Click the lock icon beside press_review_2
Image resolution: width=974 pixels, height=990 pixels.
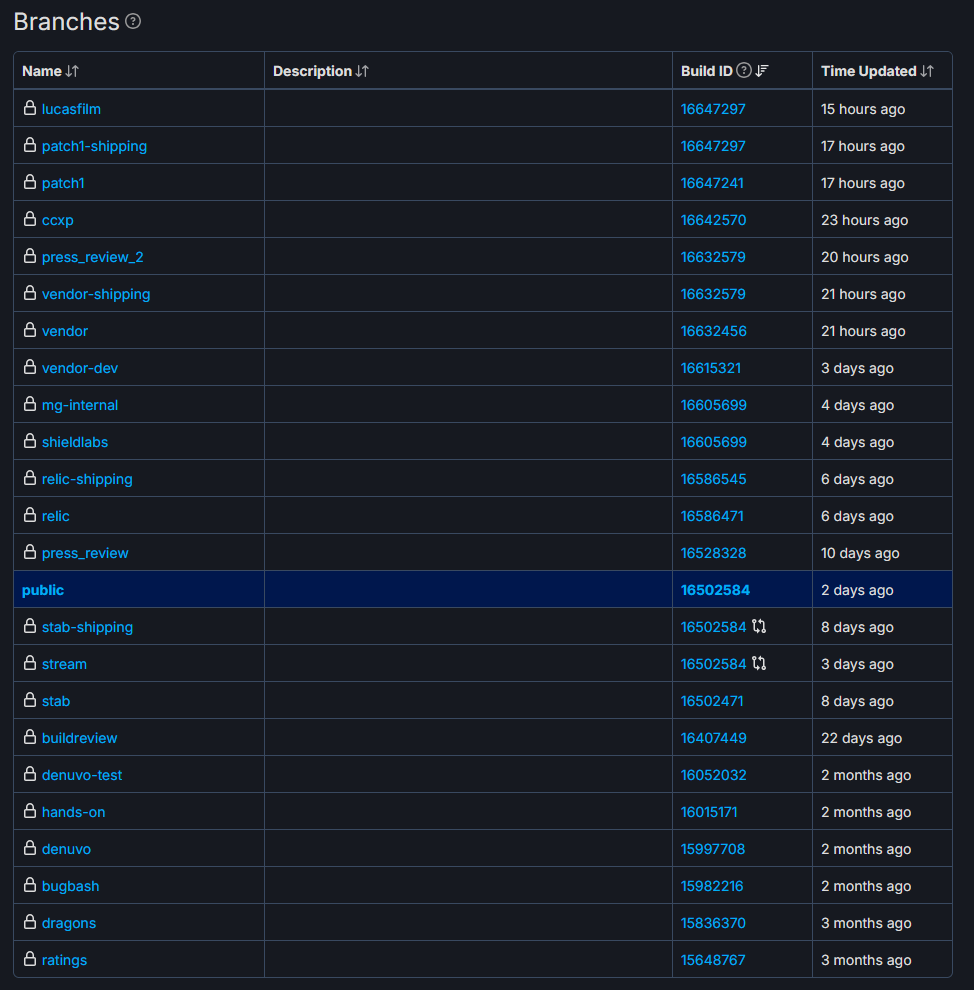click(x=28, y=256)
